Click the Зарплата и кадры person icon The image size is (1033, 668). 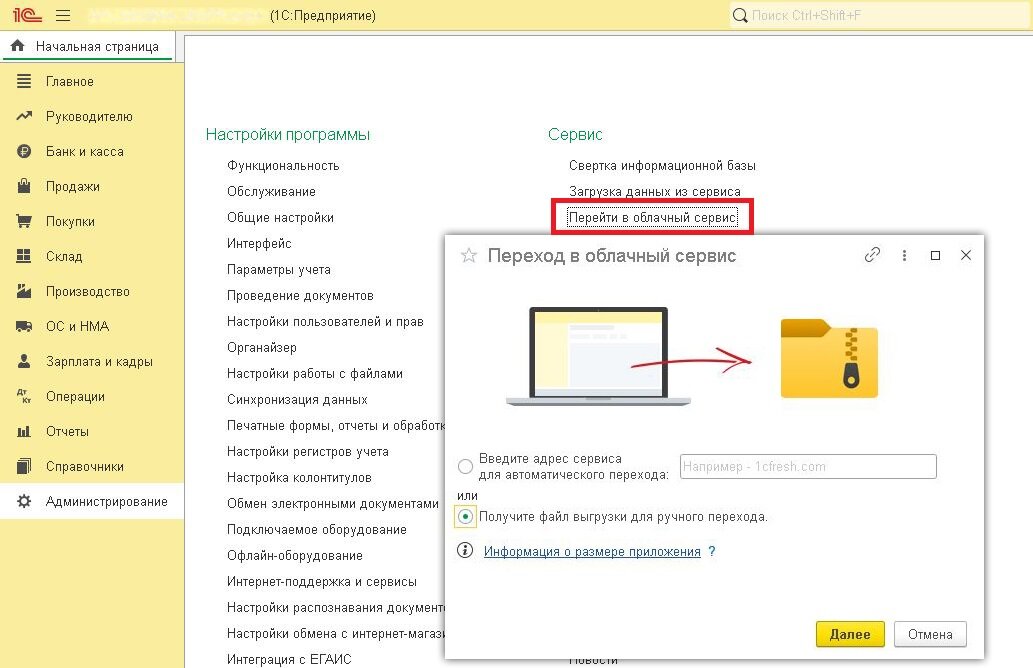click(24, 360)
